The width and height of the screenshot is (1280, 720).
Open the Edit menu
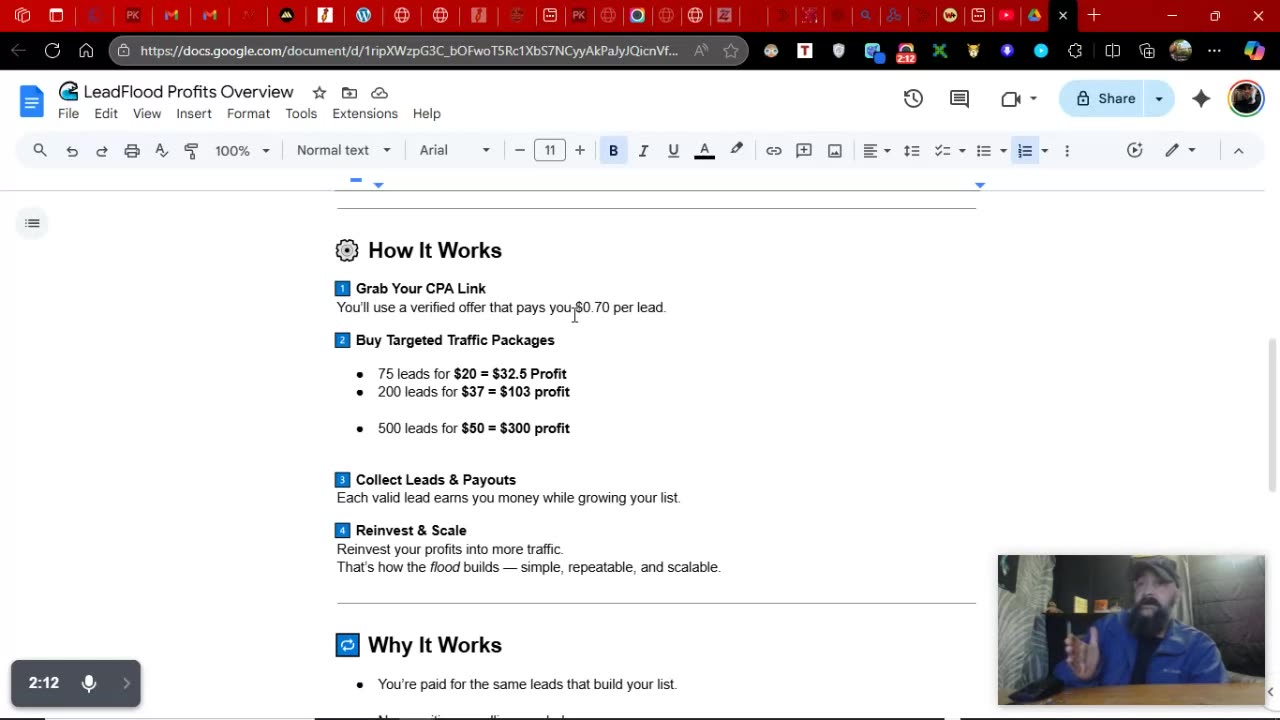[x=106, y=114]
